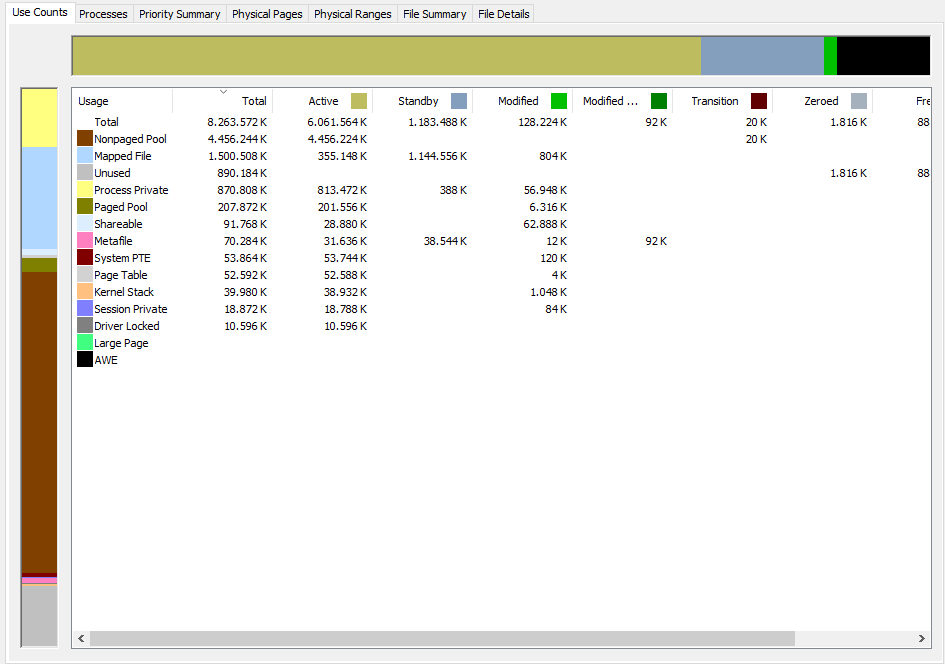The height and width of the screenshot is (664, 945).
Task: Click the brown Nonpaged Pool segment in vertical bar
Action: (x=40, y=422)
